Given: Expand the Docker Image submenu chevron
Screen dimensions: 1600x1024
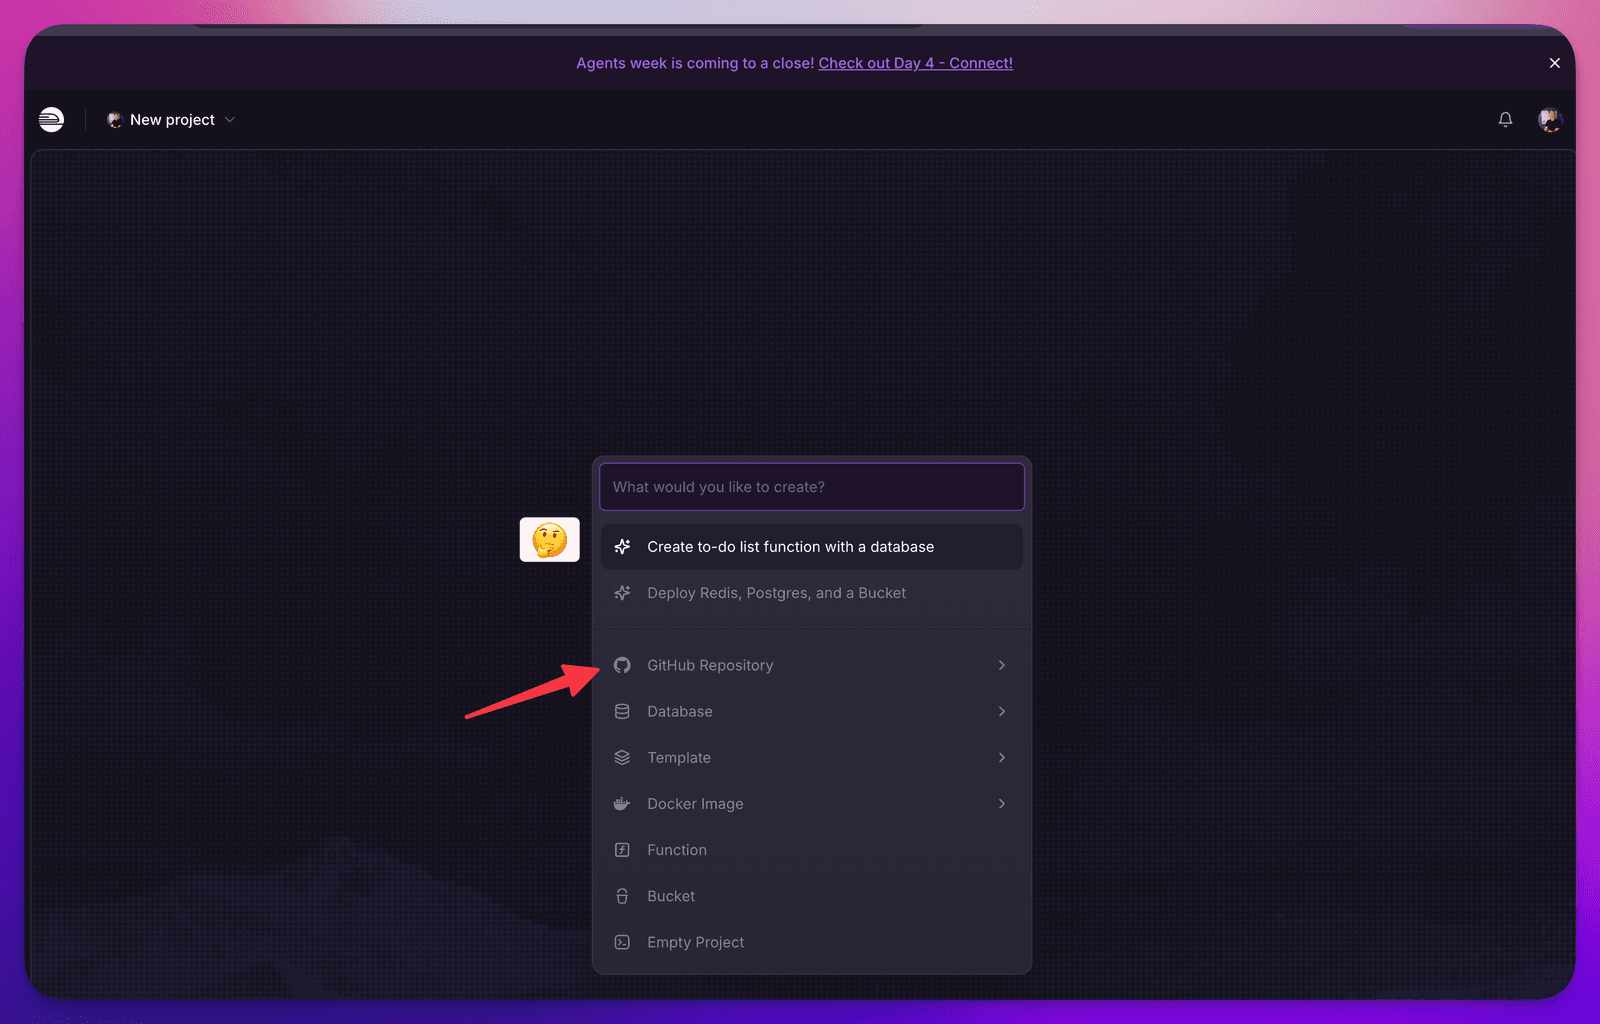Looking at the screenshot, I should (x=1001, y=803).
